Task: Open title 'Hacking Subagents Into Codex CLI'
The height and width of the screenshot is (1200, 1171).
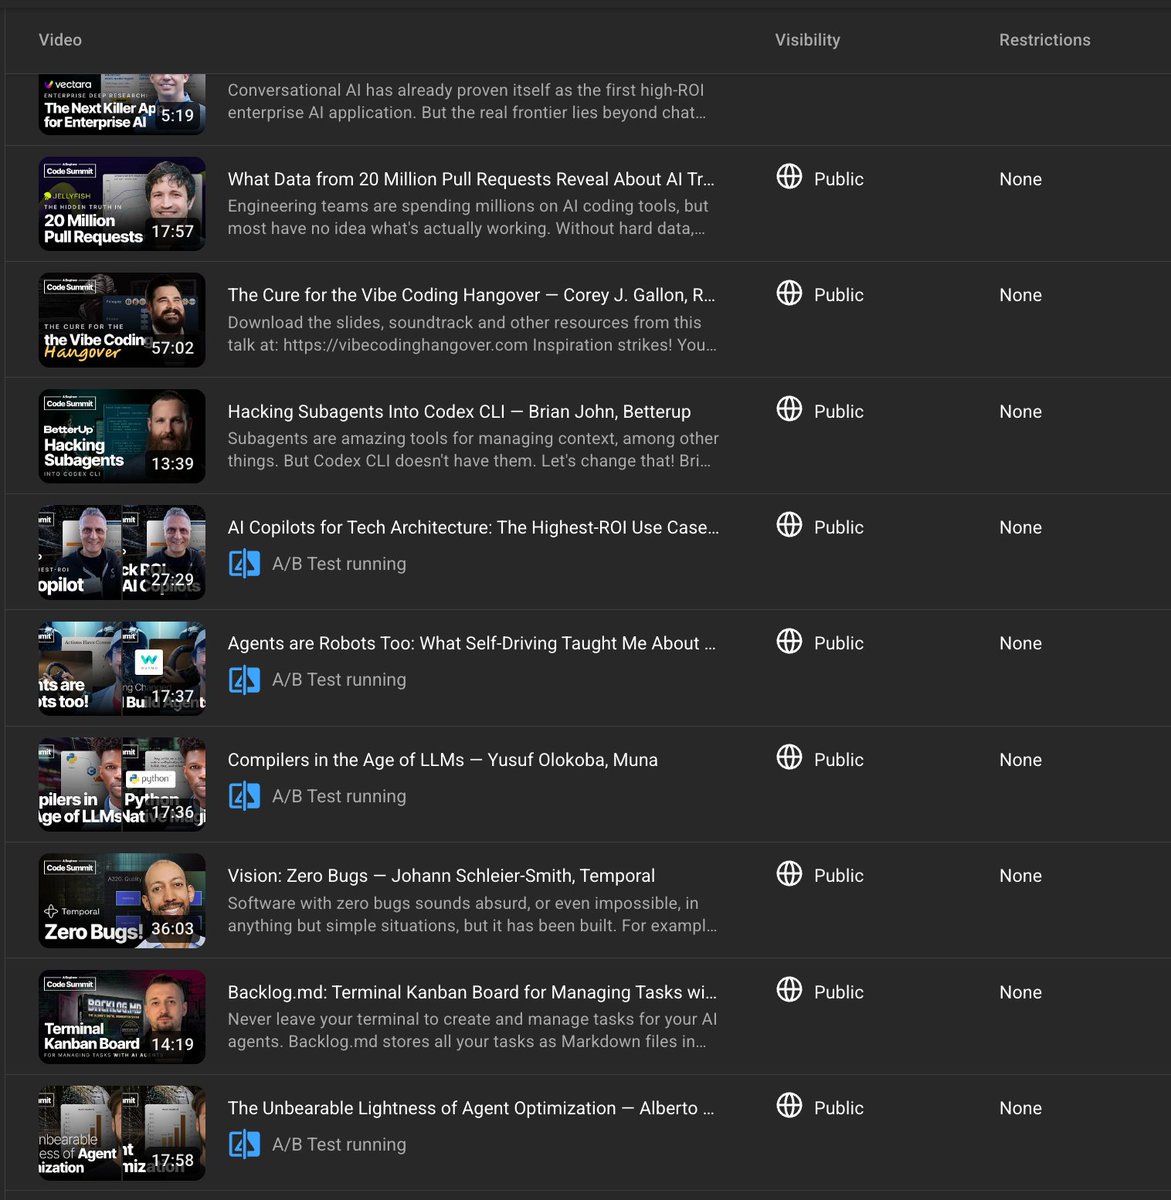Action: (x=459, y=411)
